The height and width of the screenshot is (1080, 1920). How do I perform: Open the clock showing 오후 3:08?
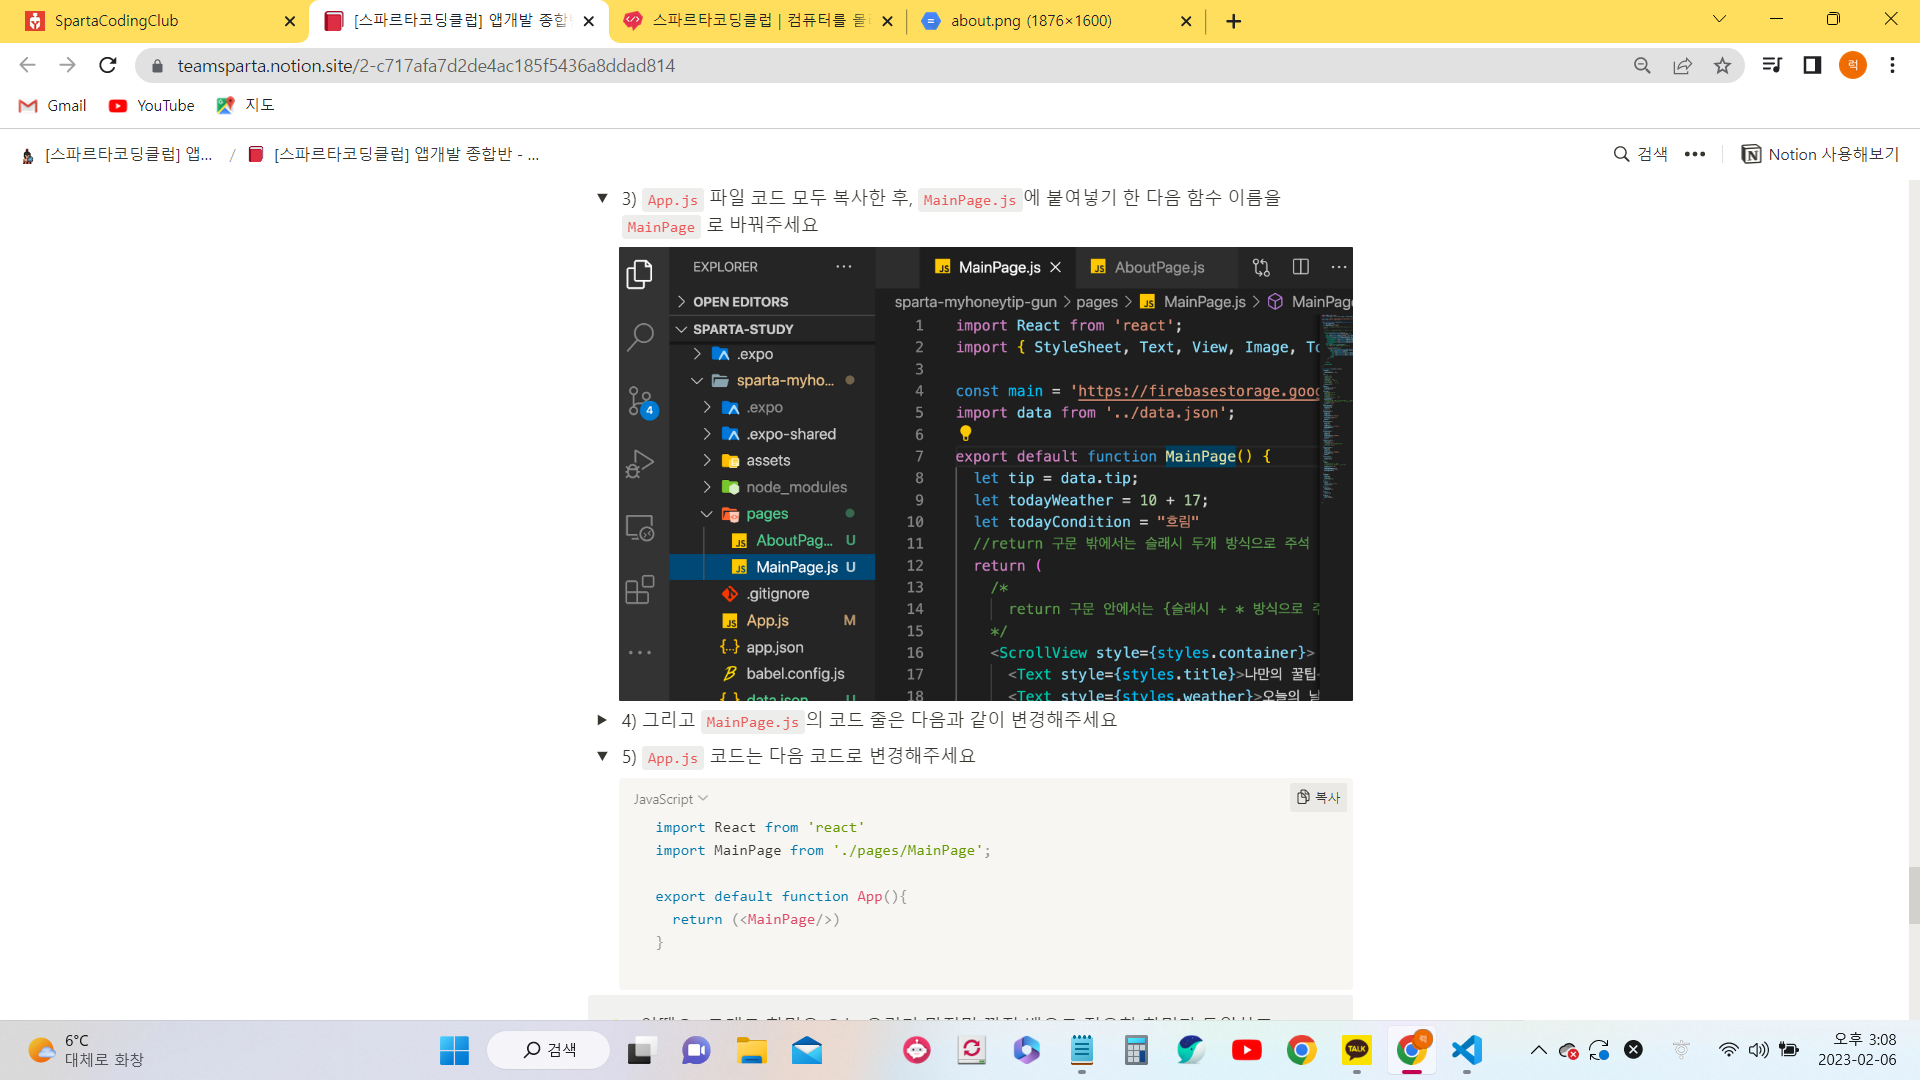[1856, 1050]
